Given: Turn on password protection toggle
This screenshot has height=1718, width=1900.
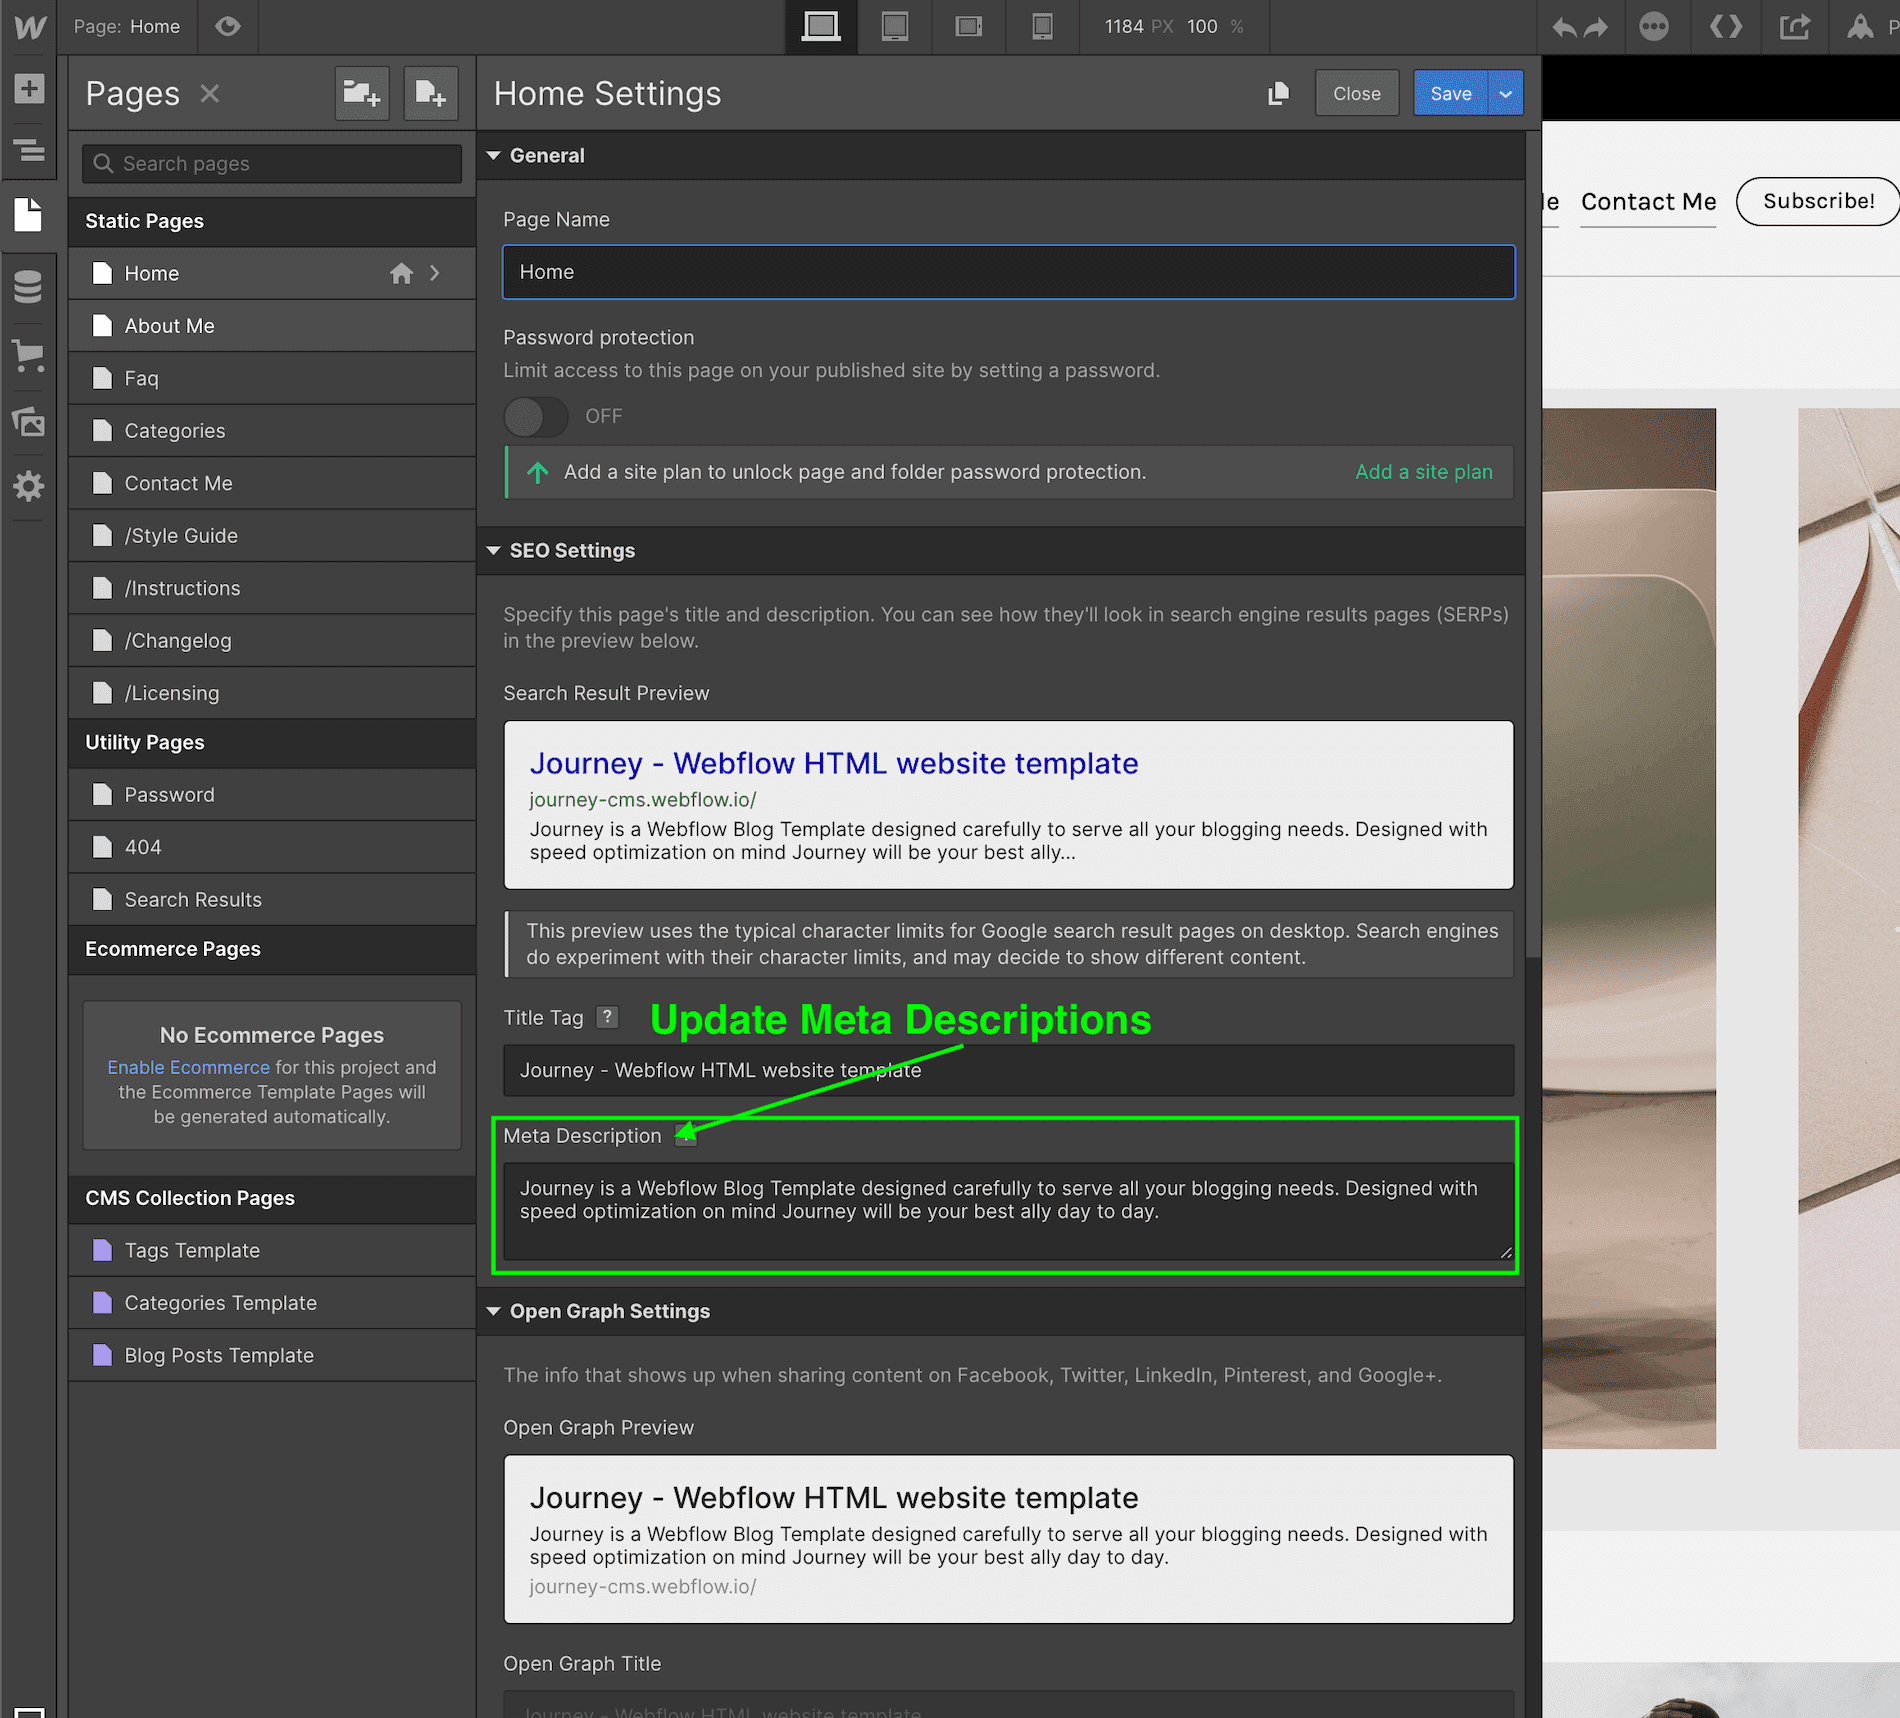Looking at the screenshot, I should (536, 416).
